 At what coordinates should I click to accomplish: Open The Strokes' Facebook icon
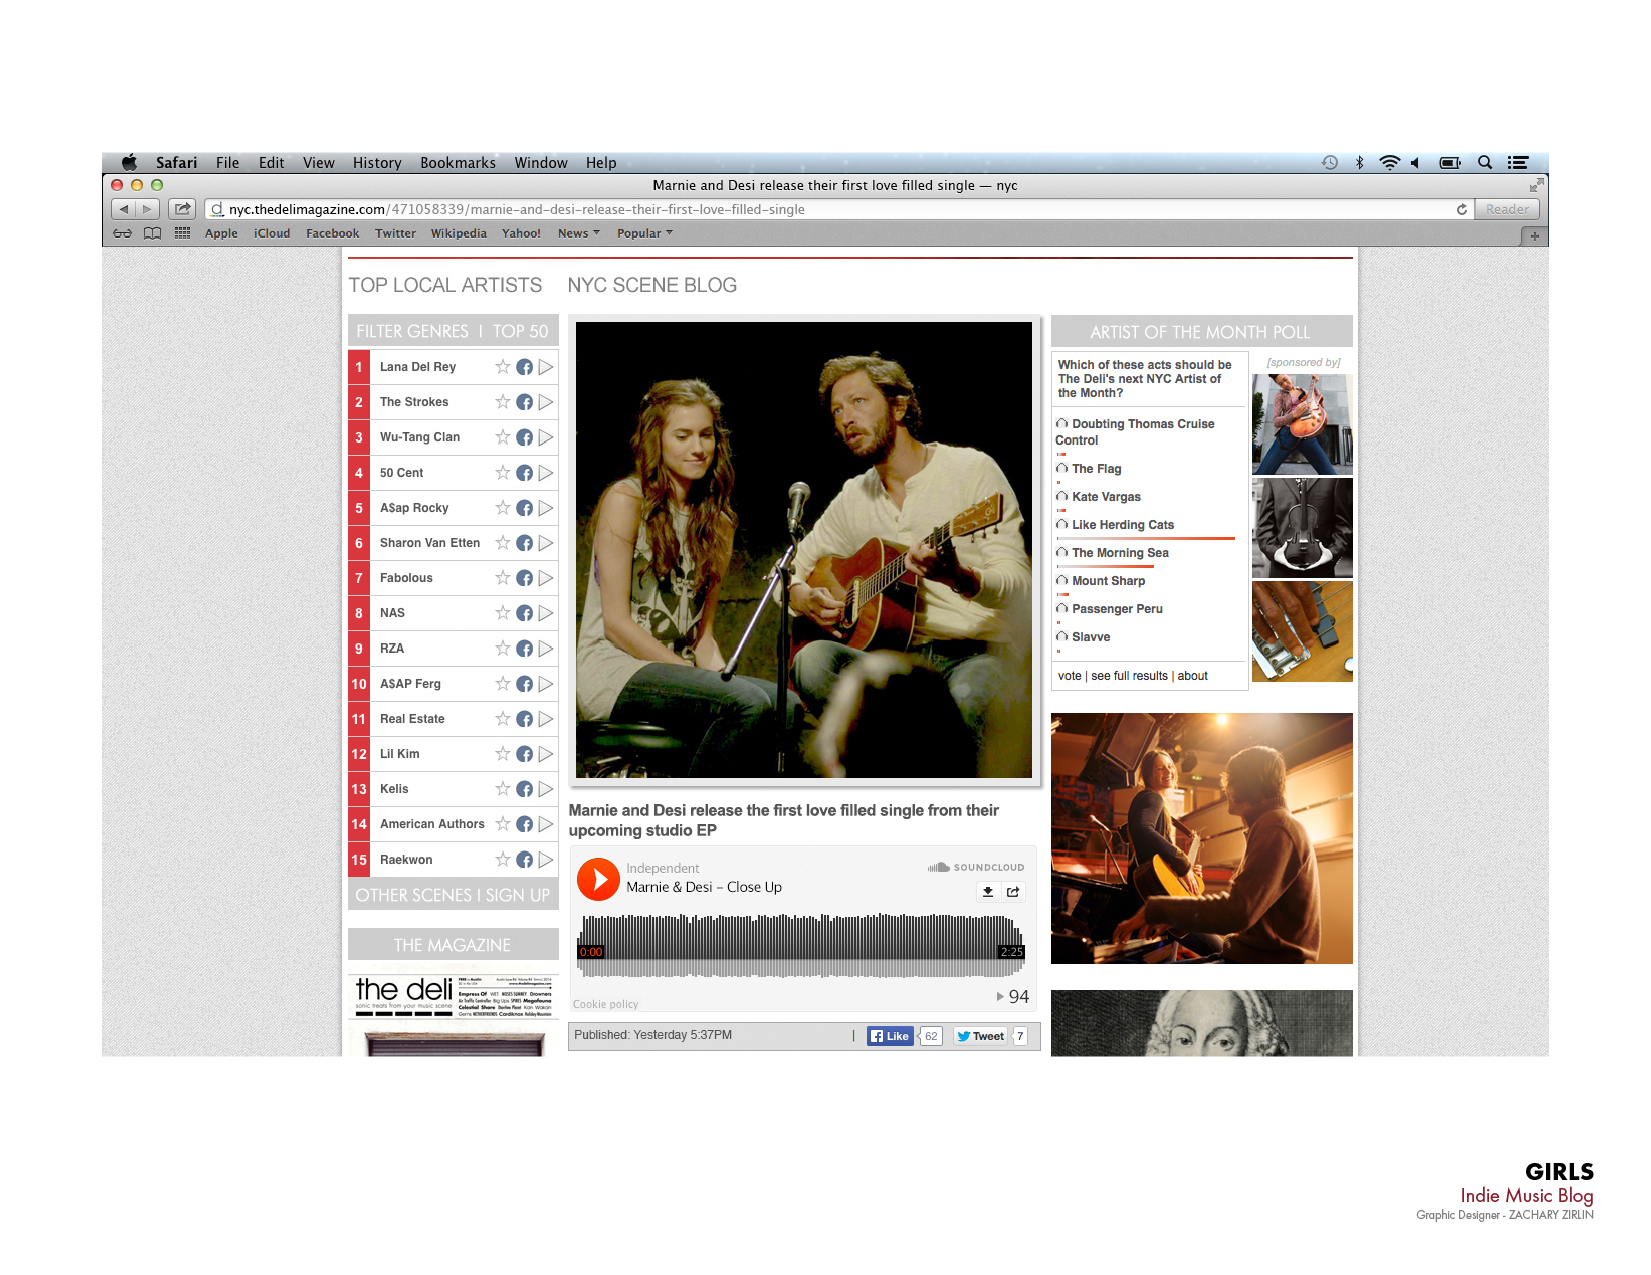(x=524, y=402)
